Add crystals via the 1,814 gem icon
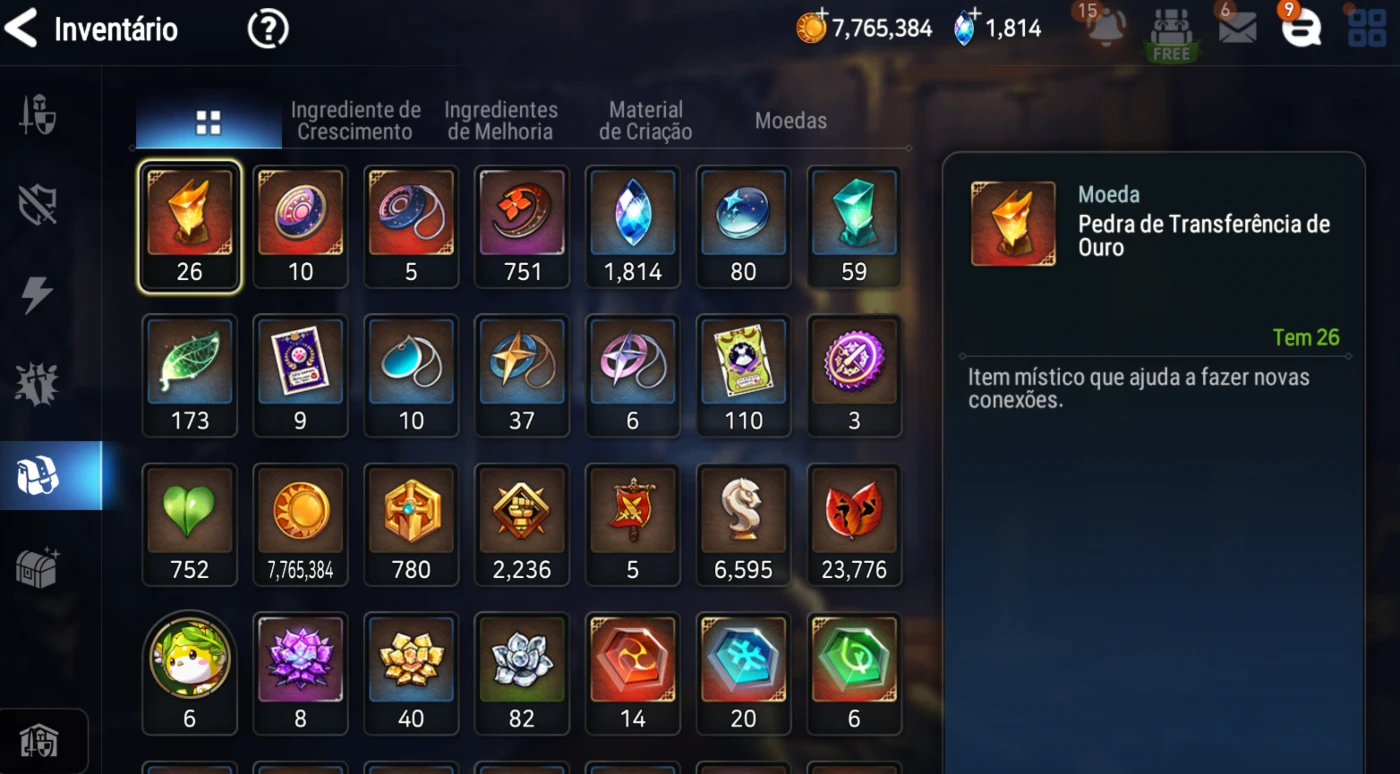This screenshot has height=774, width=1400. tap(964, 28)
